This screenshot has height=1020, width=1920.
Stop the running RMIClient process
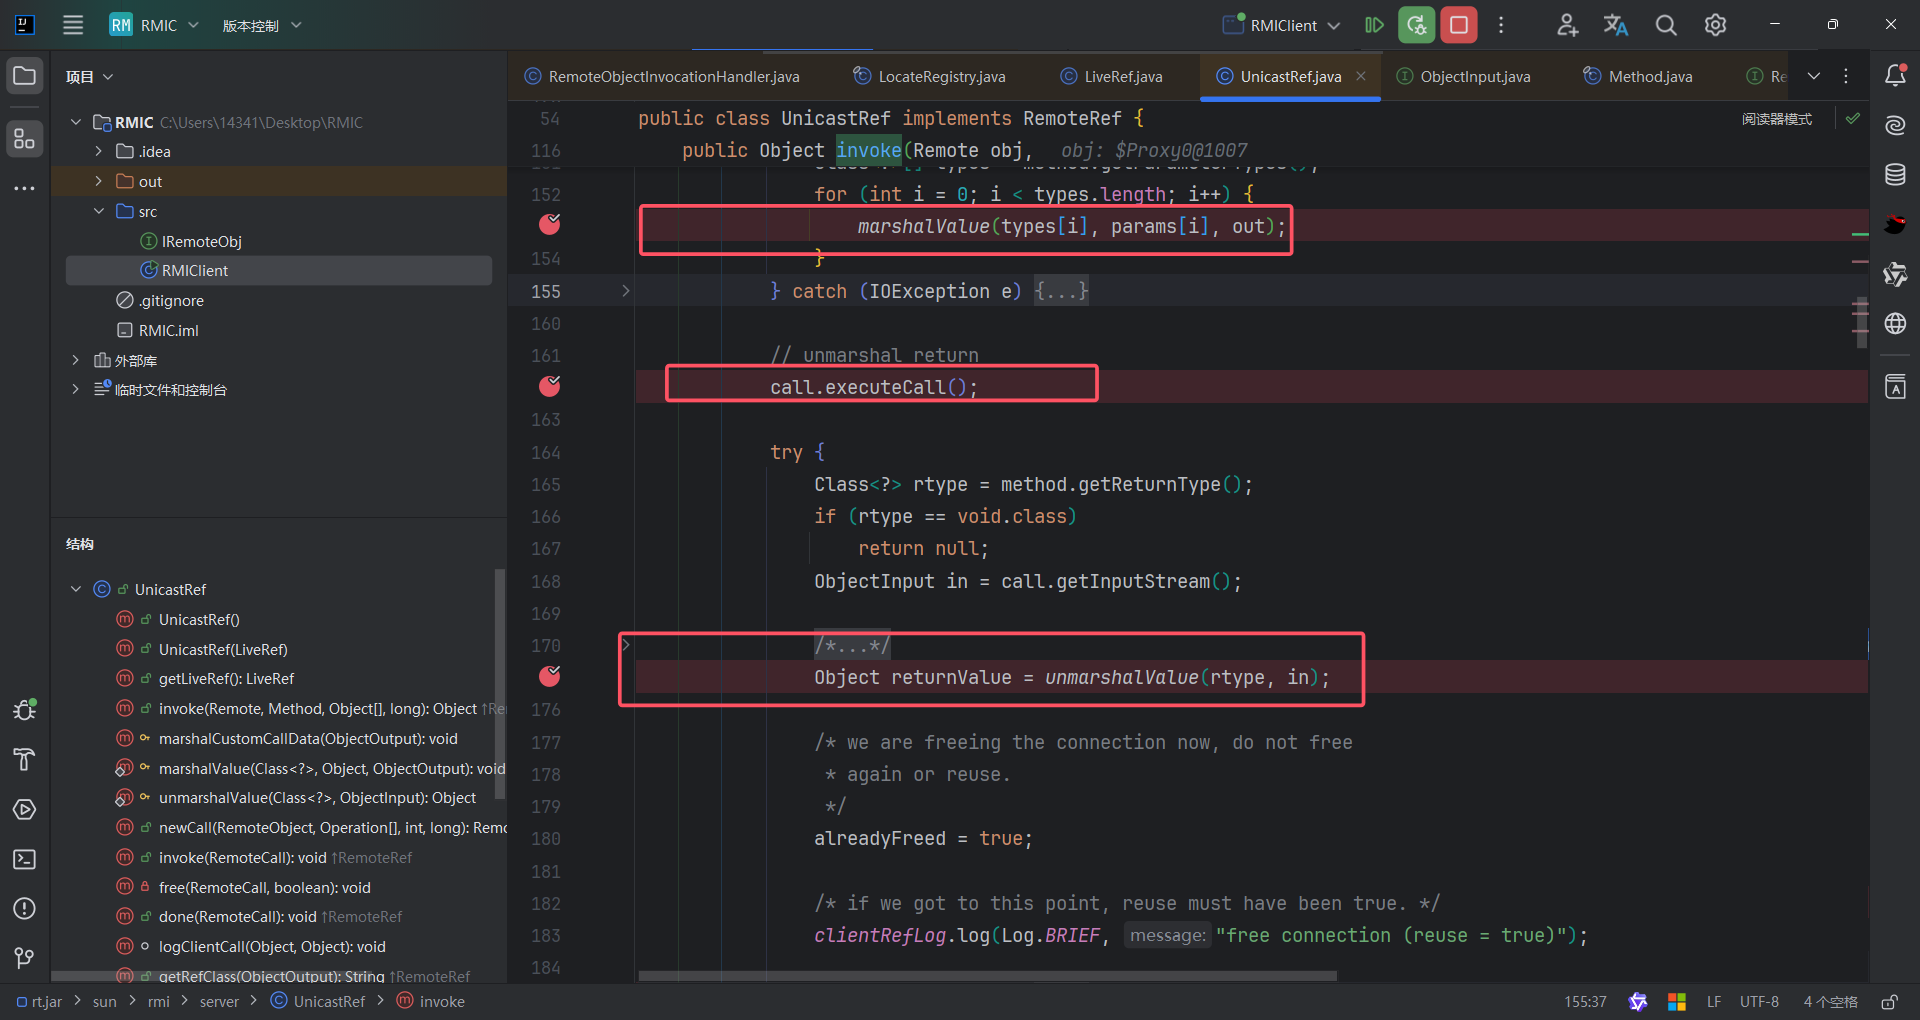point(1459,25)
